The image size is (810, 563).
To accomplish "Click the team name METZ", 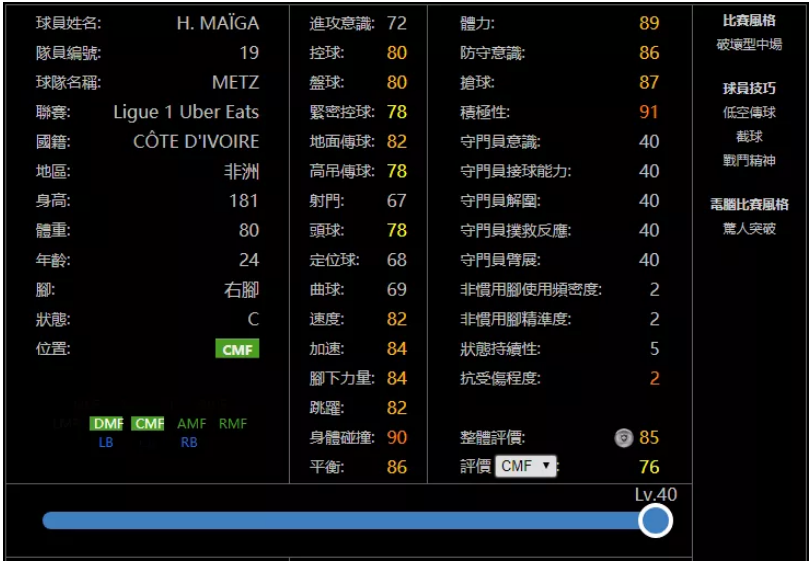I will pyautogui.click(x=236, y=83).
